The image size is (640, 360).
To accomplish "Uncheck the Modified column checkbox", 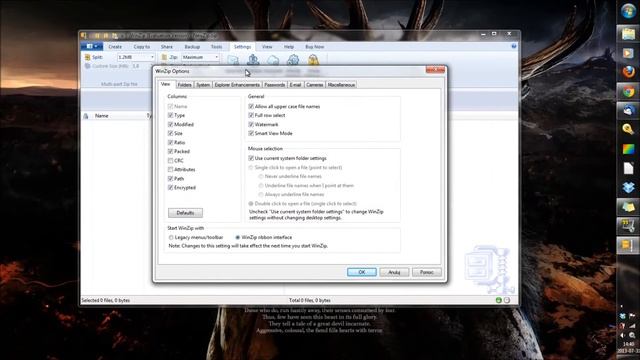I will pos(170,124).
